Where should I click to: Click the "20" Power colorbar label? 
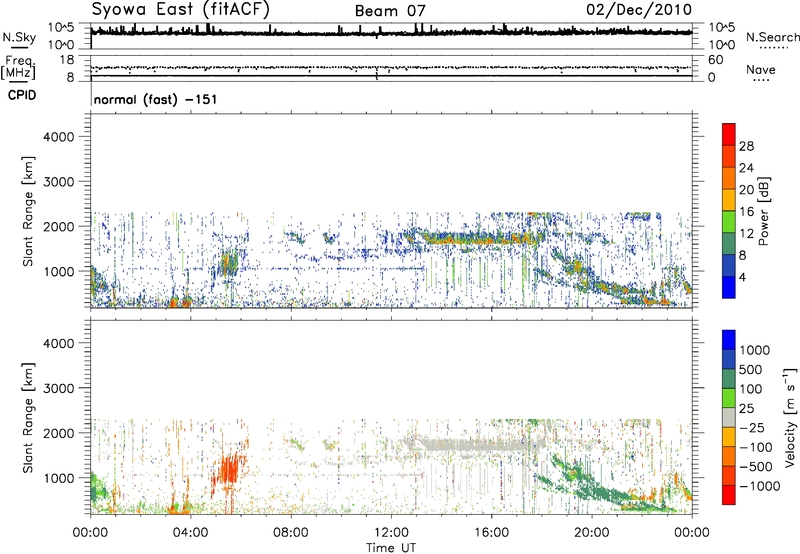click(746, 190)
